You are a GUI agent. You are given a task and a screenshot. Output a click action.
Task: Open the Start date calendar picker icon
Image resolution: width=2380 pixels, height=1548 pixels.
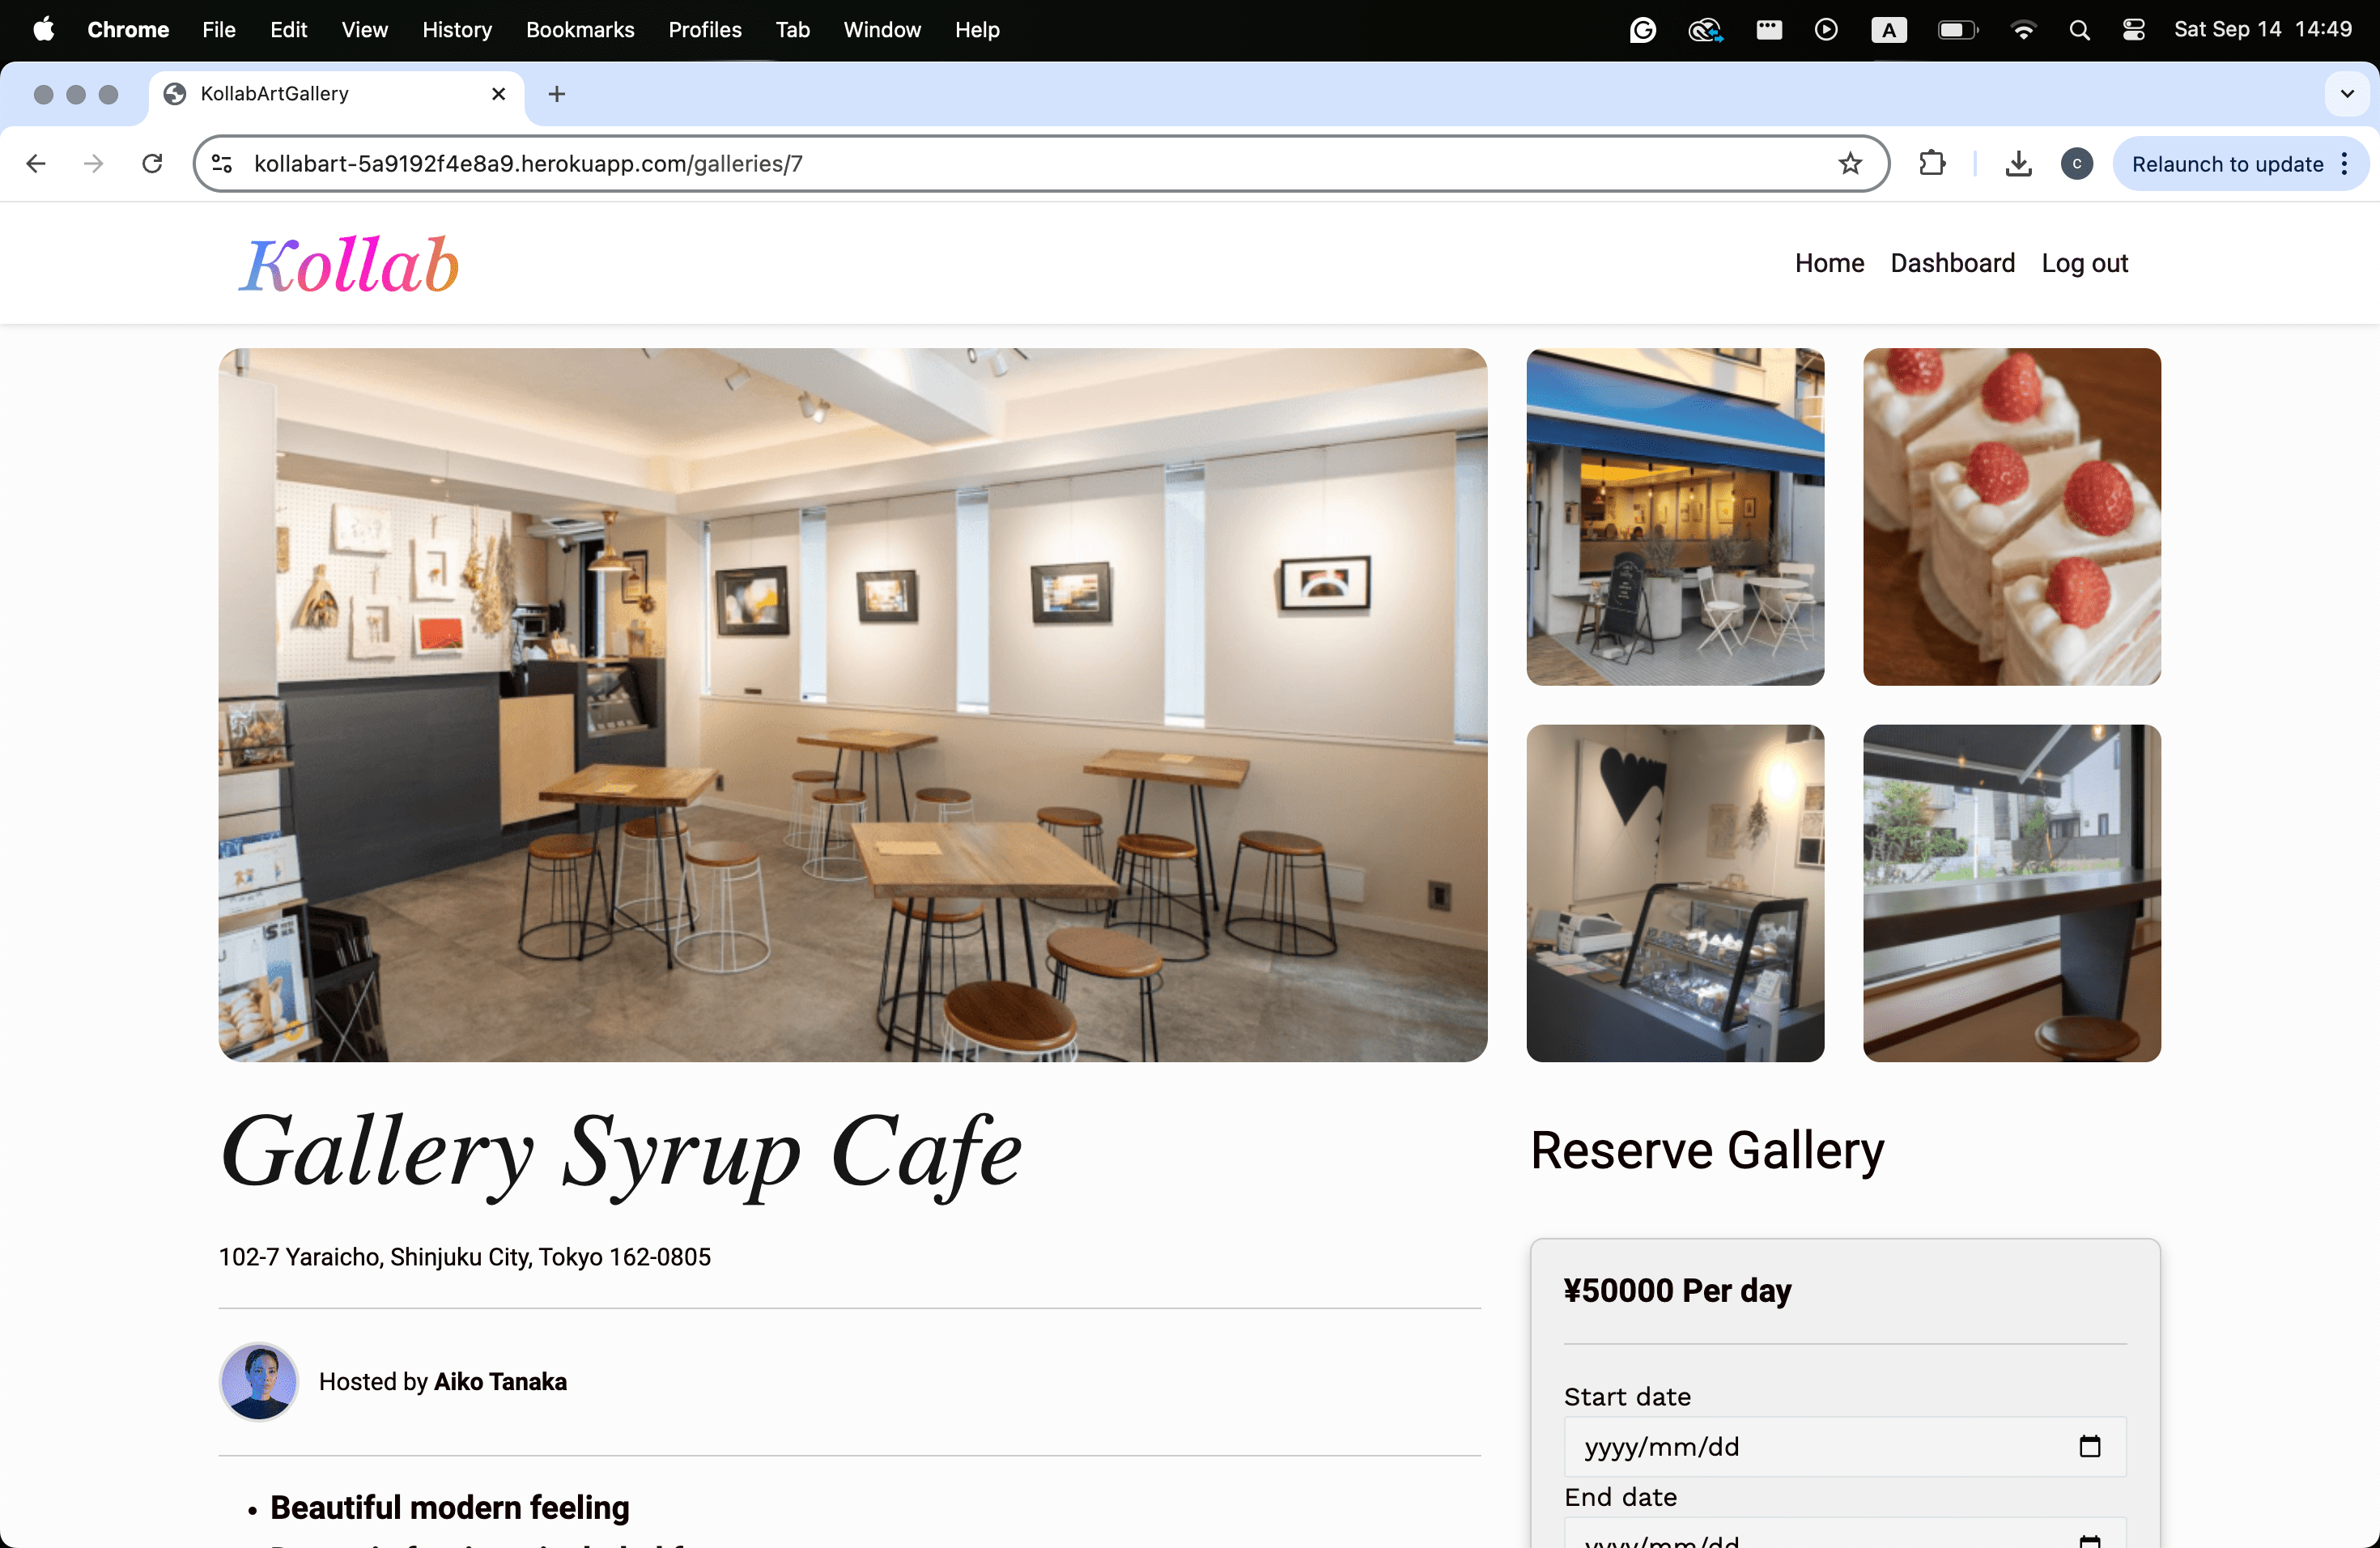tap(2089, 1446)
